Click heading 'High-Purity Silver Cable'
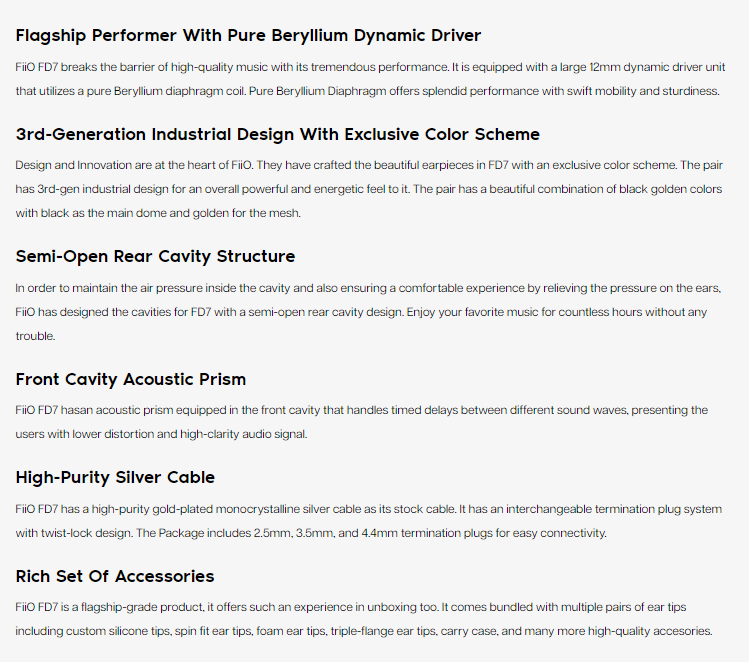 (115, 478)
